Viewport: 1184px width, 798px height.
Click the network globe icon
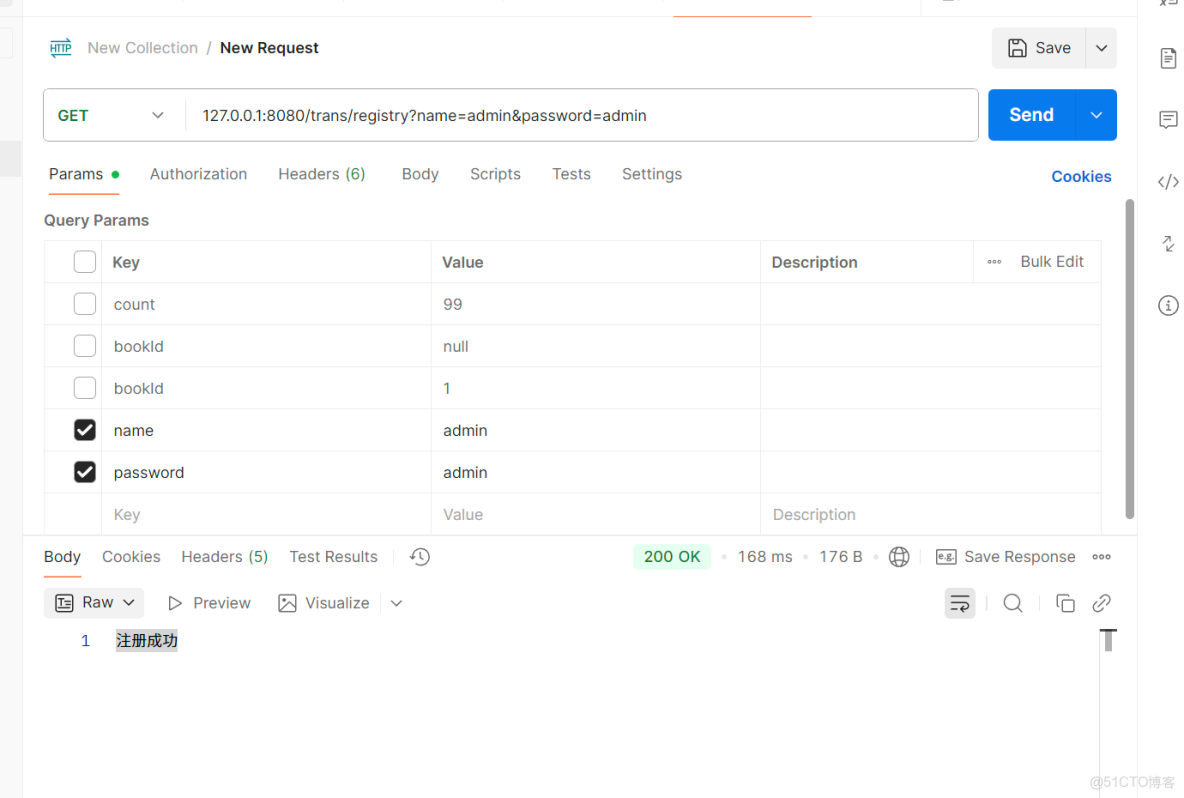[899, 557]
